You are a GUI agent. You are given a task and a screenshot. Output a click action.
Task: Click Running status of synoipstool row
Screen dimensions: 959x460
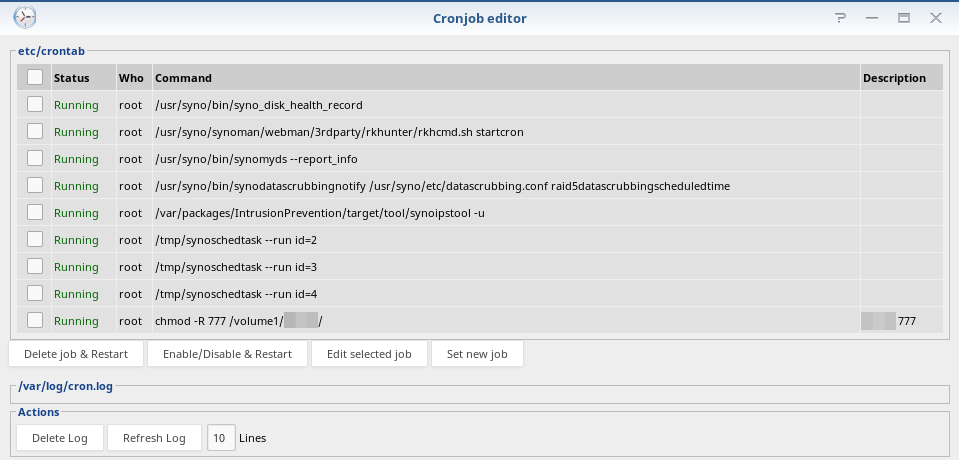[x=76, y=213]
